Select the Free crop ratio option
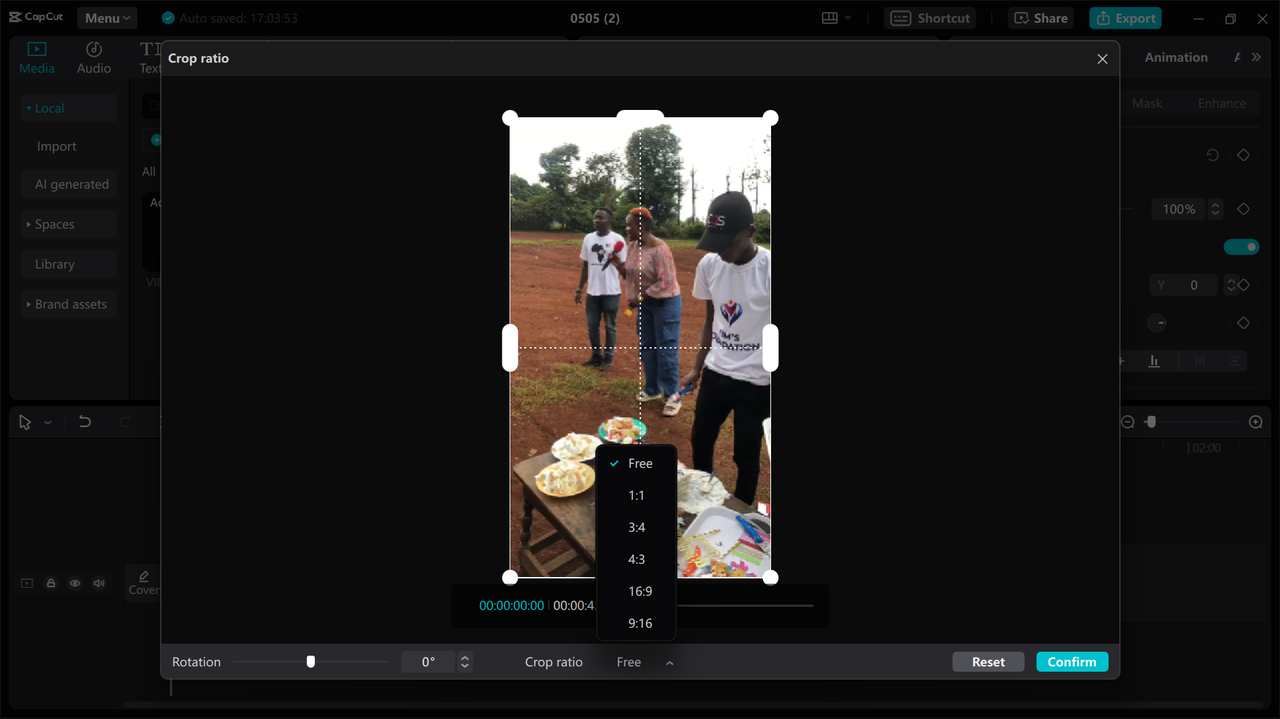This screenshot has width=1280, height=719. tap(636, 464)
